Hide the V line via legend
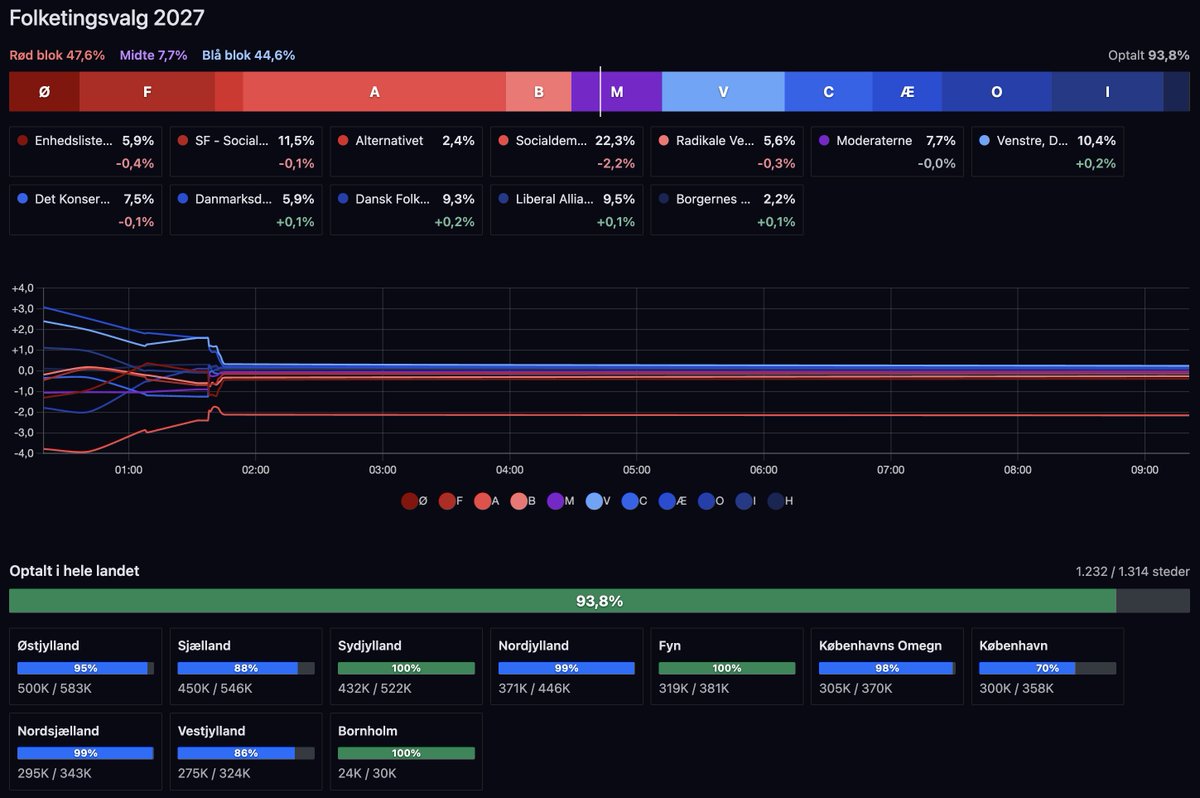 click(598, 501)
